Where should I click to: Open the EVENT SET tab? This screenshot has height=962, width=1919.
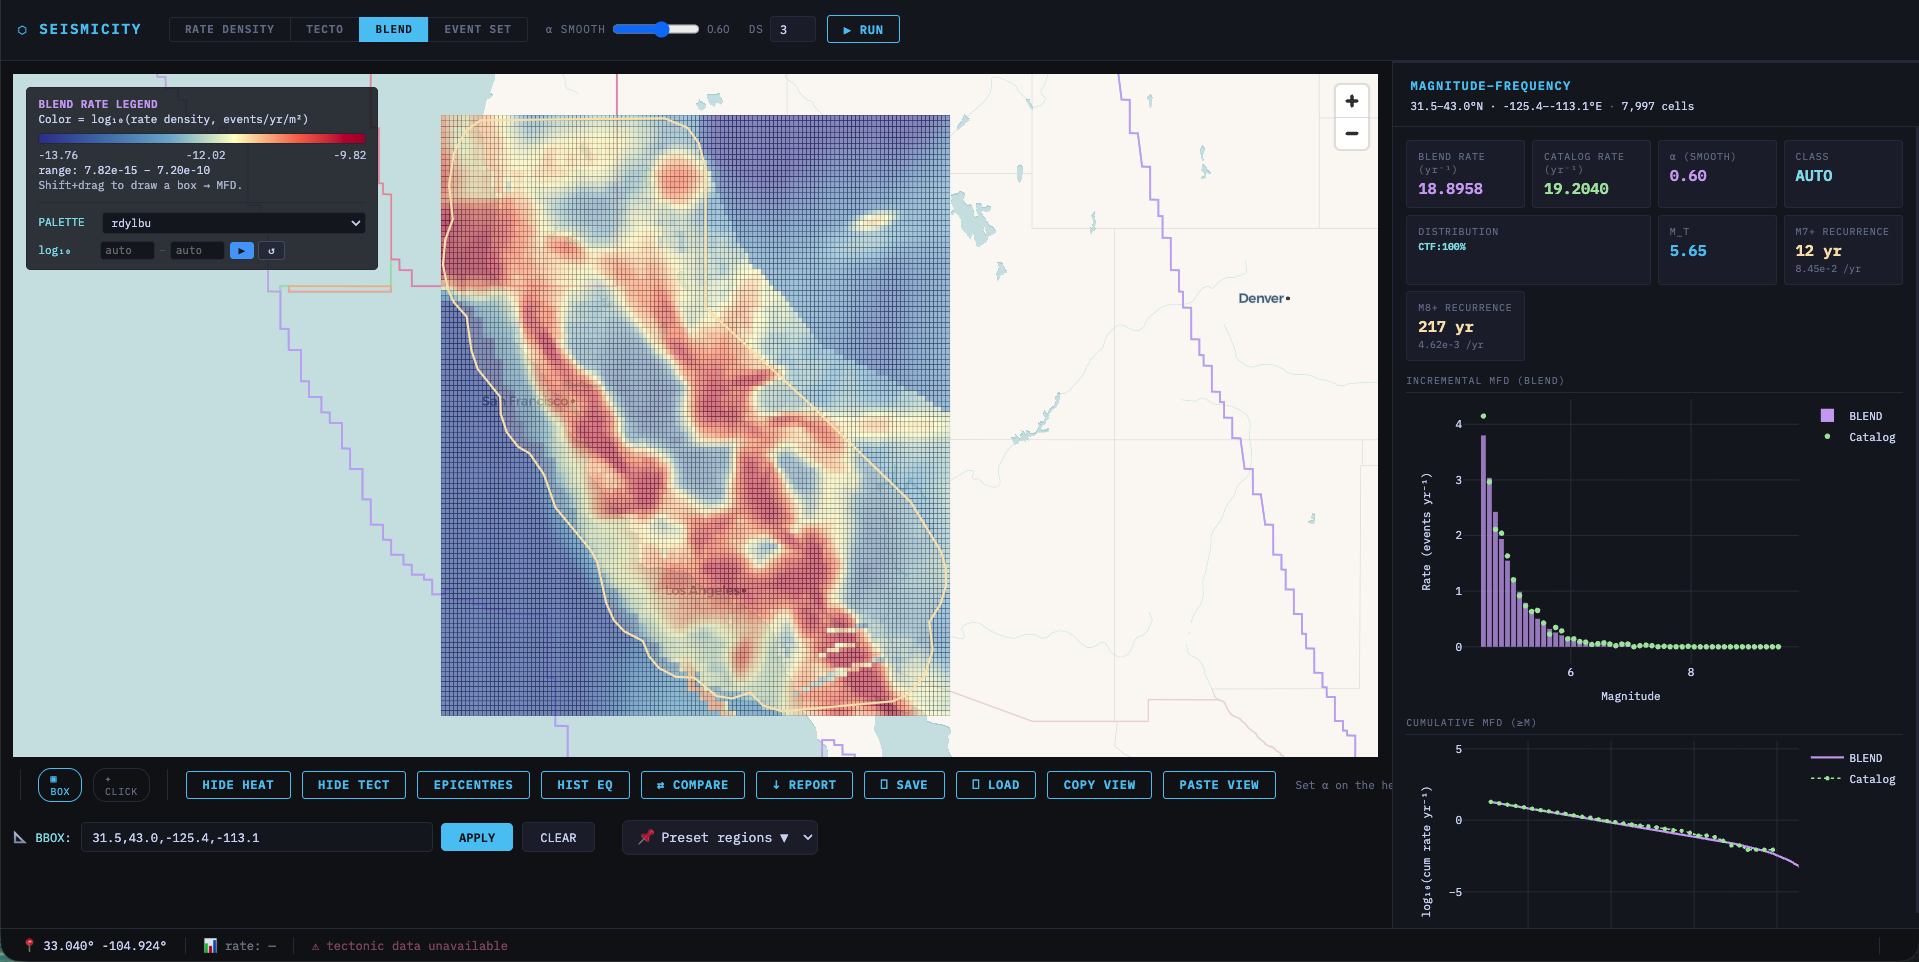click(x=478, y=29)
